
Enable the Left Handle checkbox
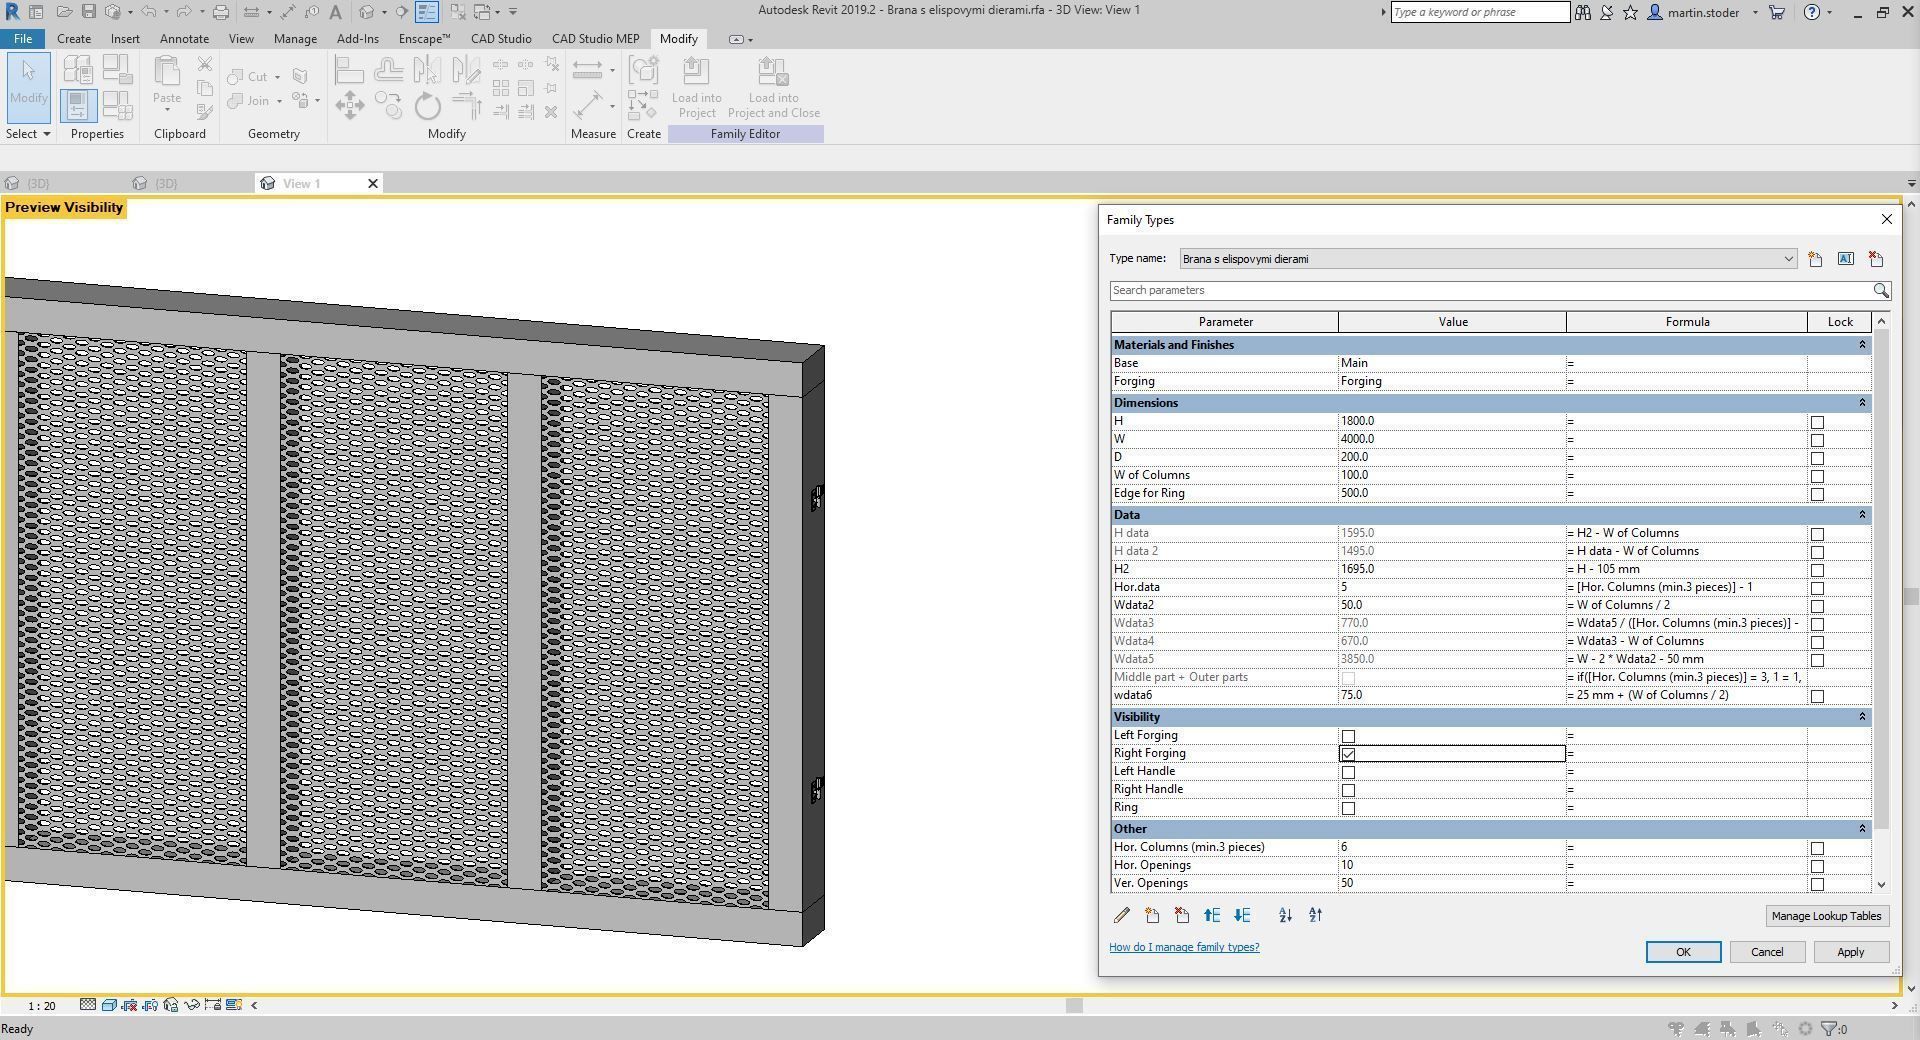[x=1348, y=772]
